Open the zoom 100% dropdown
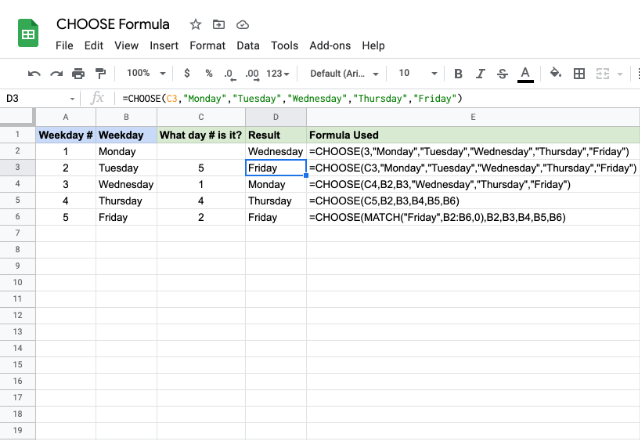The image size is (640, 440). (146, 73)
